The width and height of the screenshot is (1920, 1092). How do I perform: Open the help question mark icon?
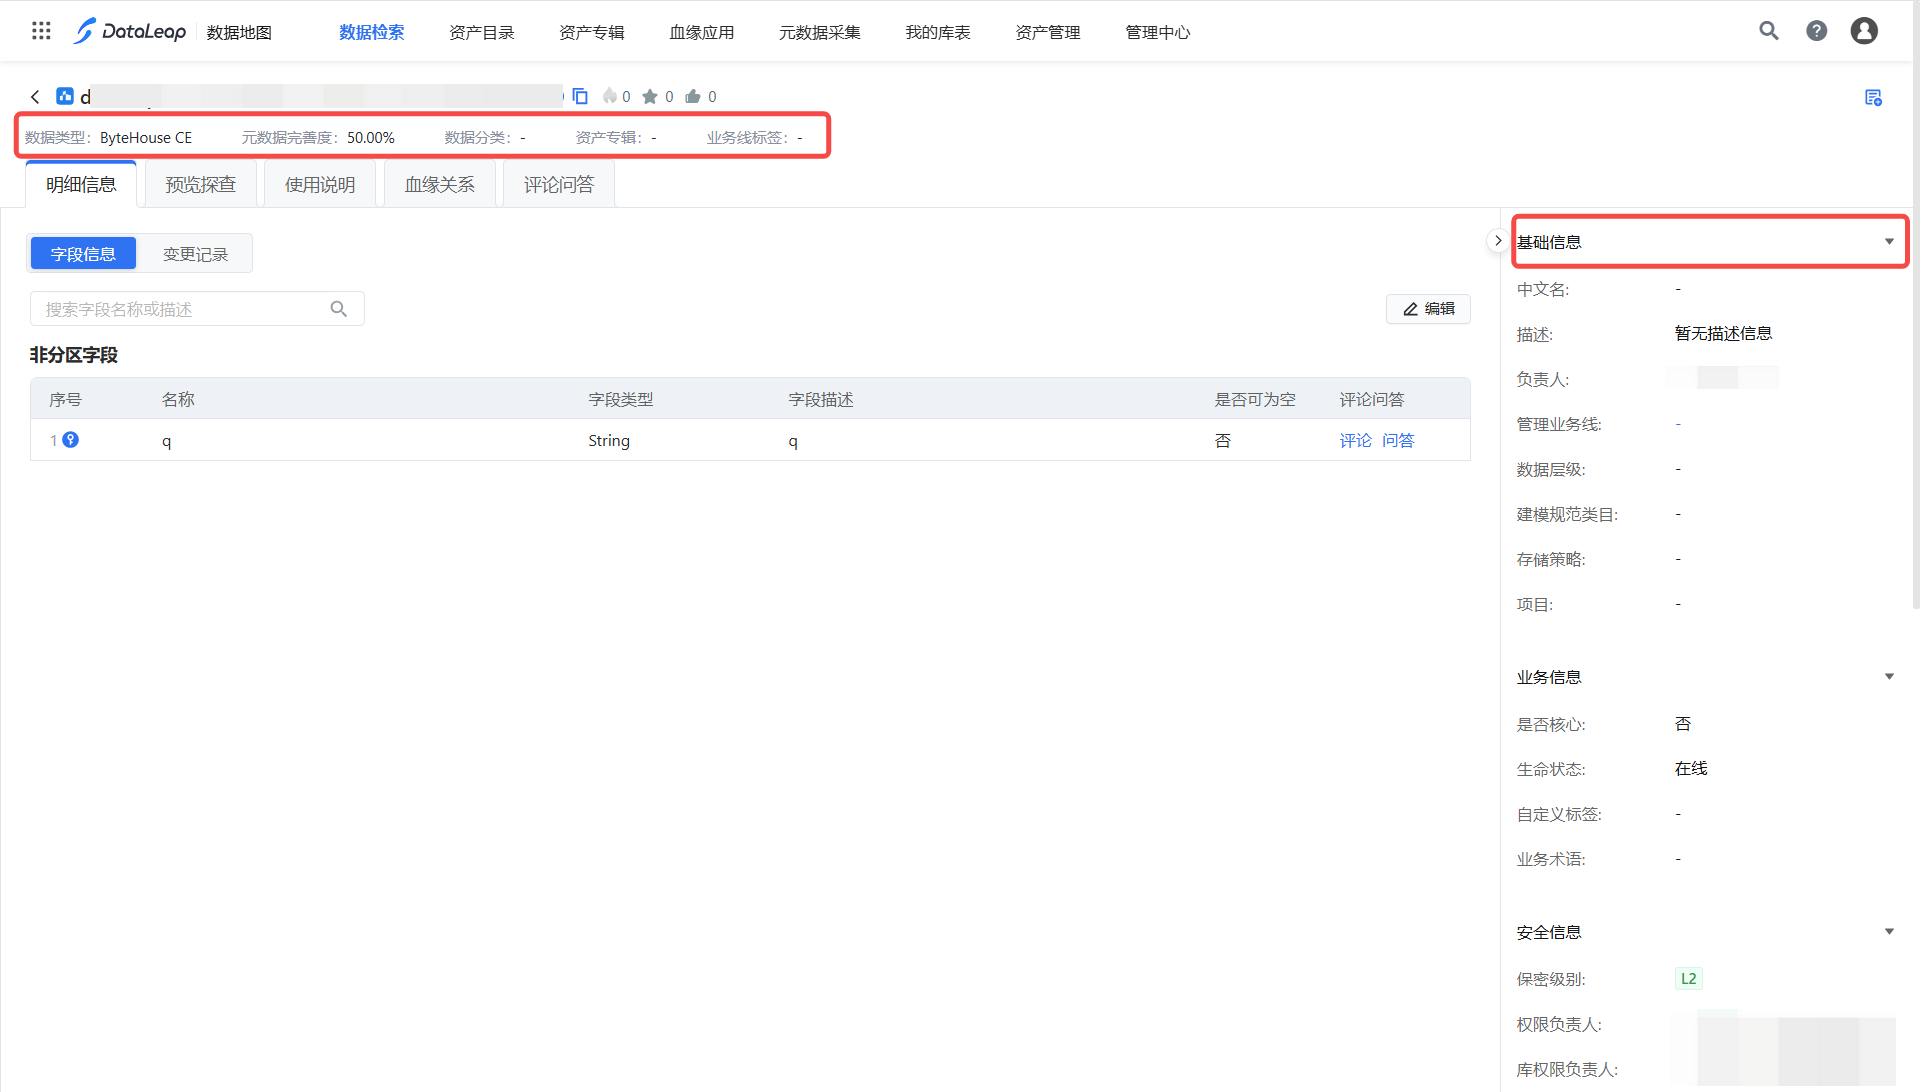click(1817, 31)
